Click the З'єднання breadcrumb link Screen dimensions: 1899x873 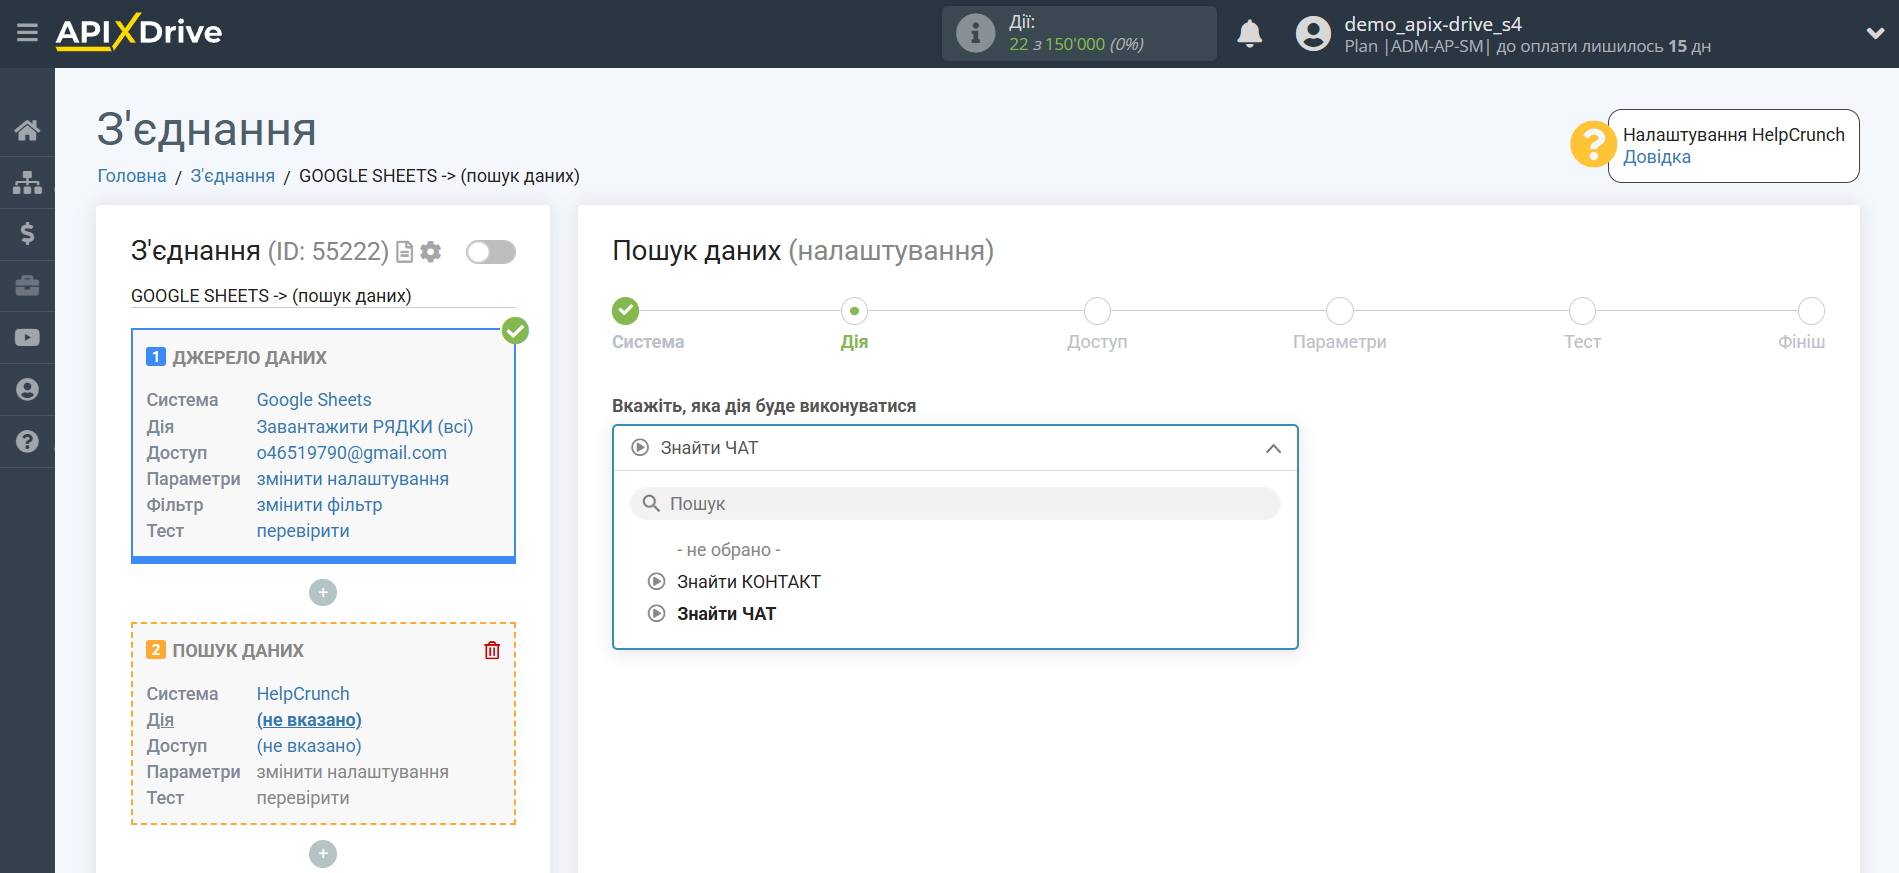pos(232,176)
